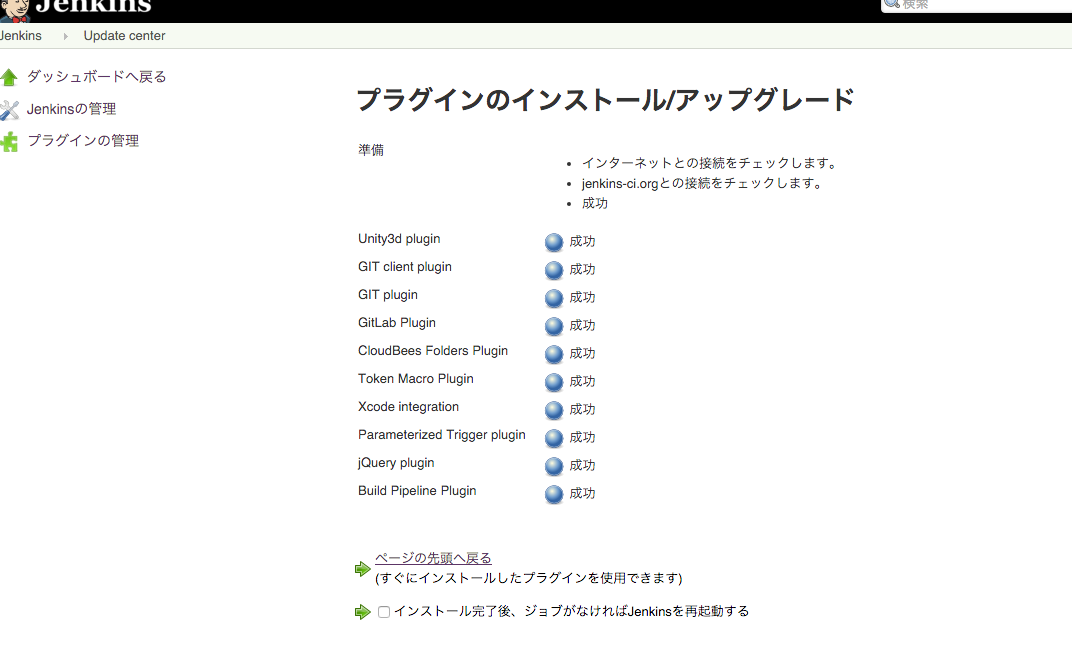The height and width of the screenshot is (669, 1072).
Task: Click the Jenkins management tools icon
Action: (x=9, y=109)
